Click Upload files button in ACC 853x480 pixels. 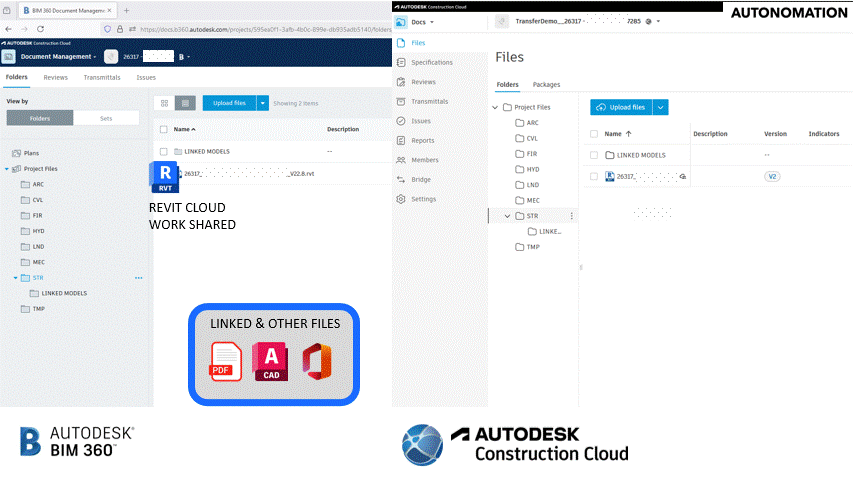tap(621, 107)
